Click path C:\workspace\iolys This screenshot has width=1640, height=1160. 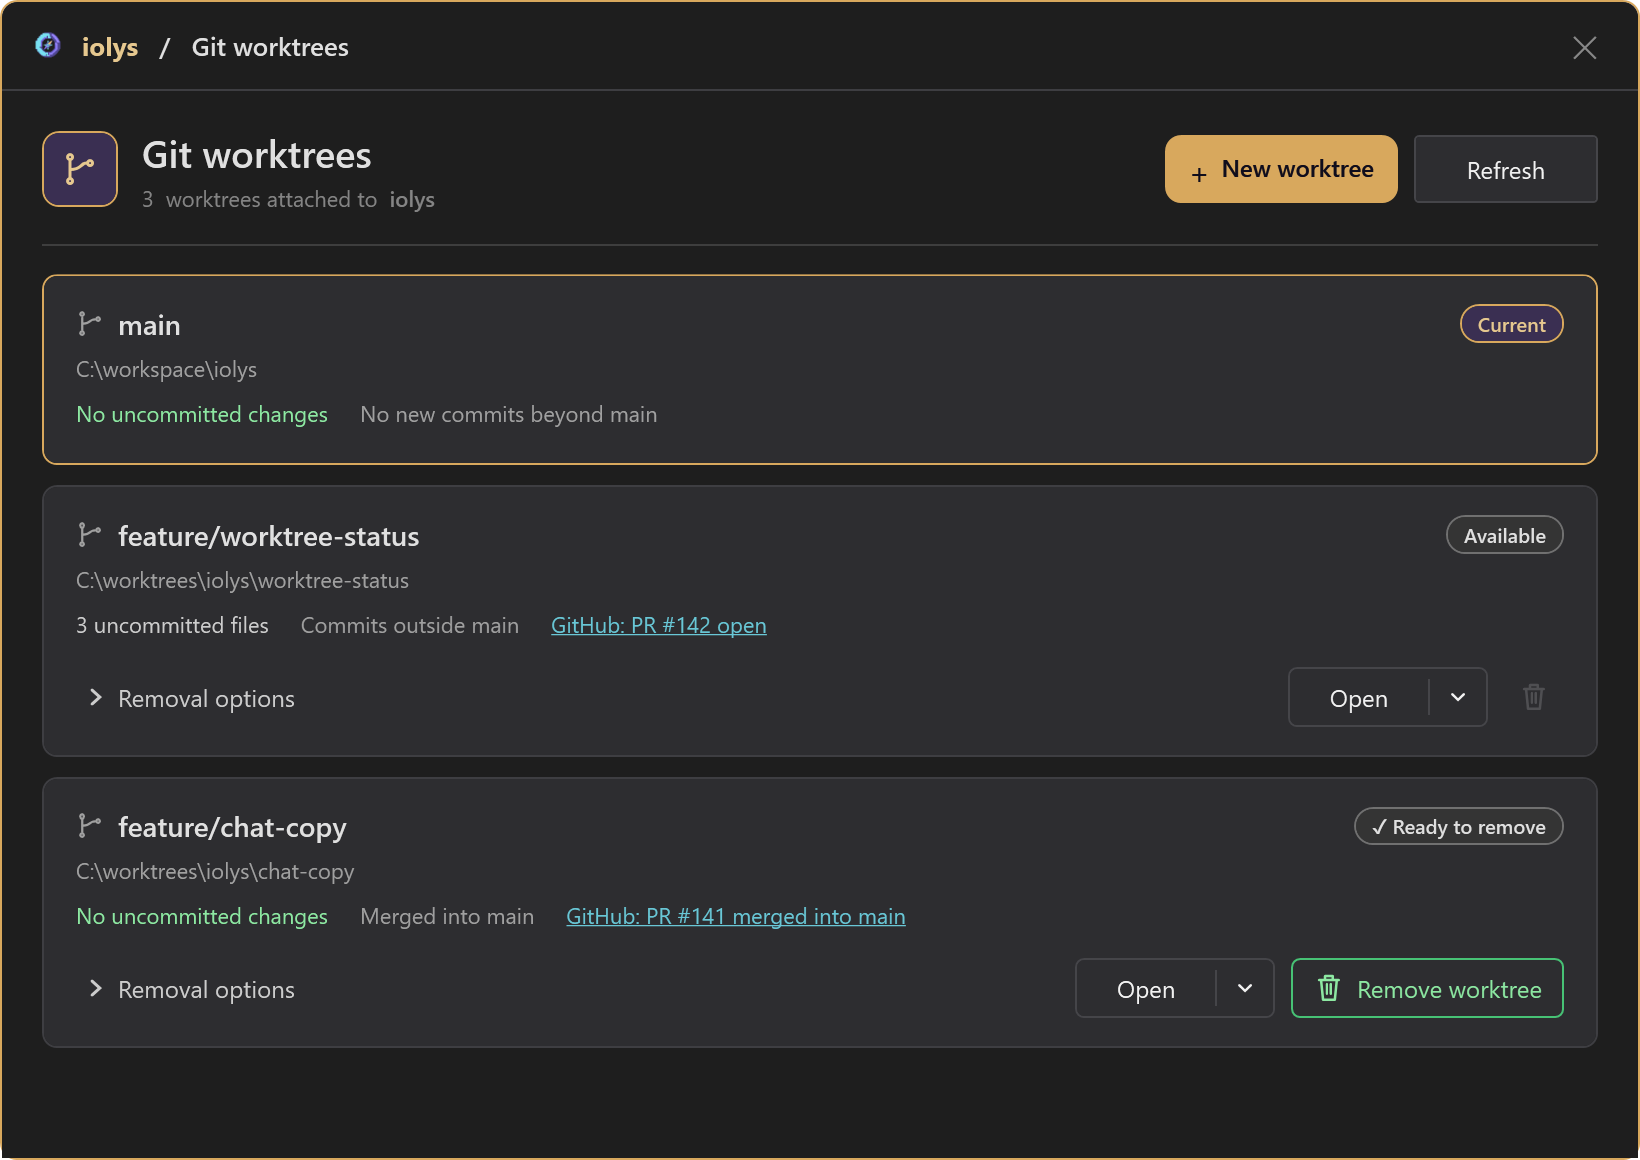click(167, 369)
